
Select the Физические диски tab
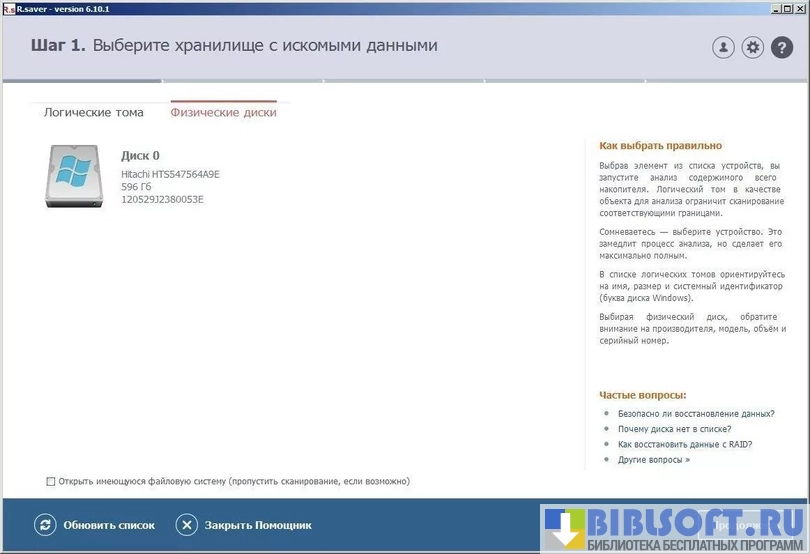point(223,113)
